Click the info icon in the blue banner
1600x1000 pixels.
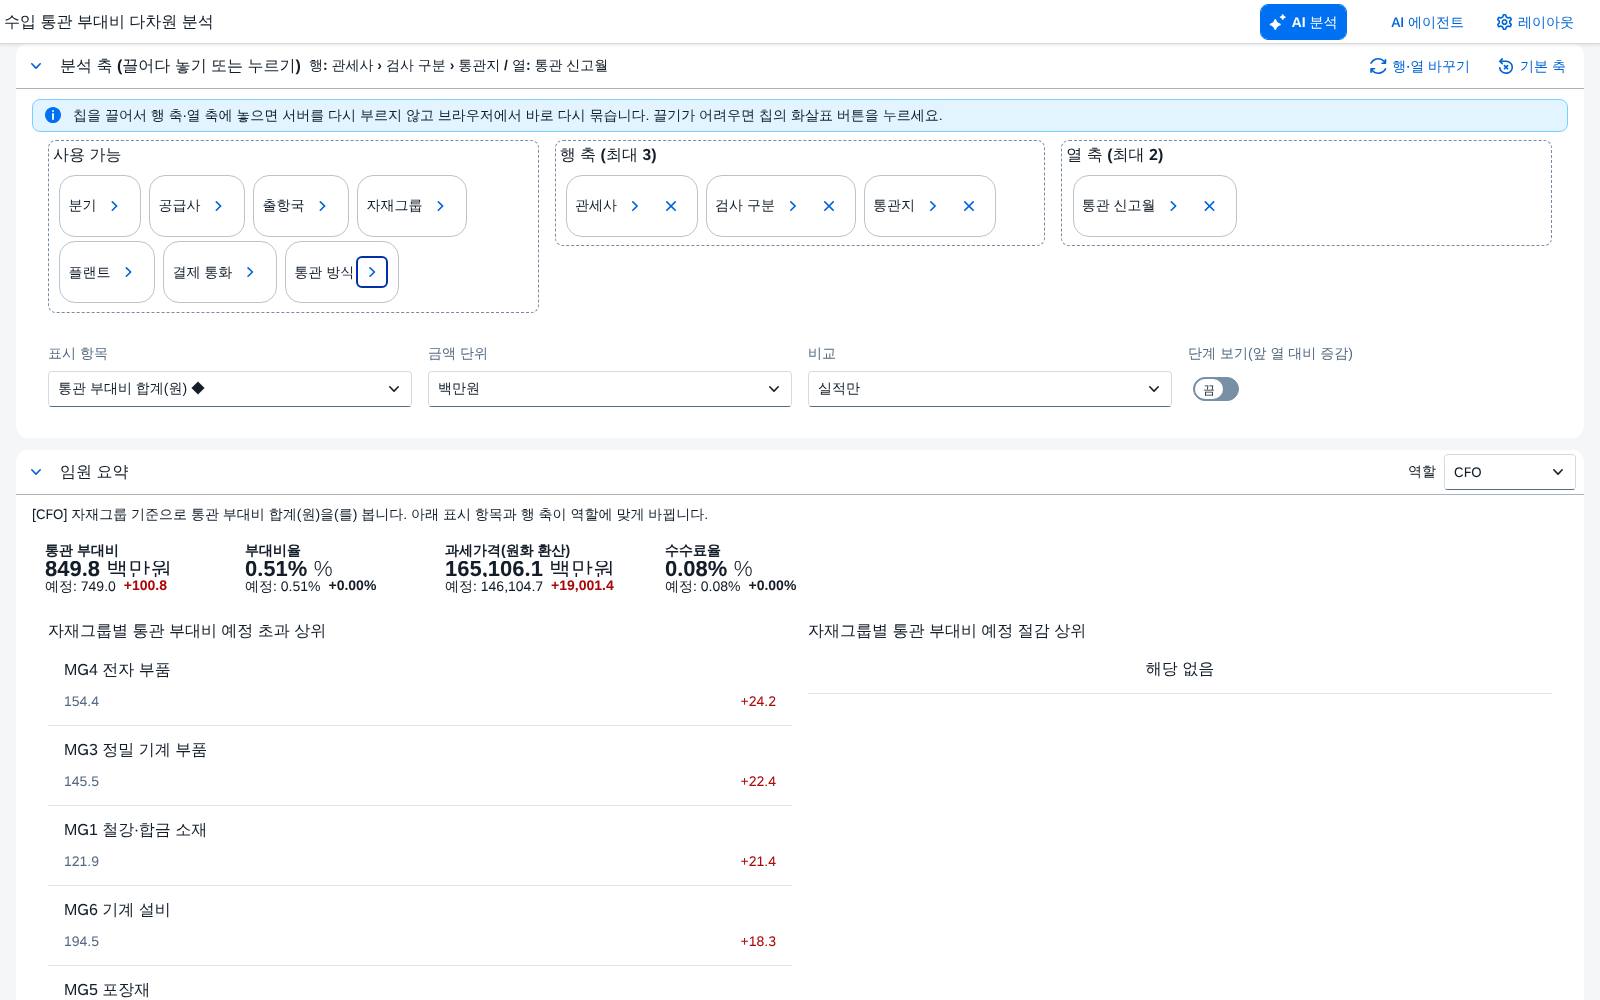coord(53,115)
